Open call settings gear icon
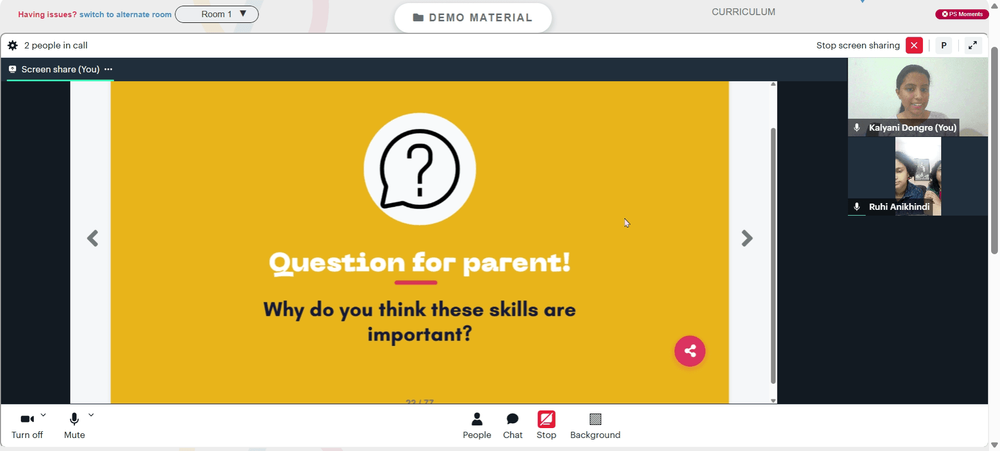 [x=12, y=45]
